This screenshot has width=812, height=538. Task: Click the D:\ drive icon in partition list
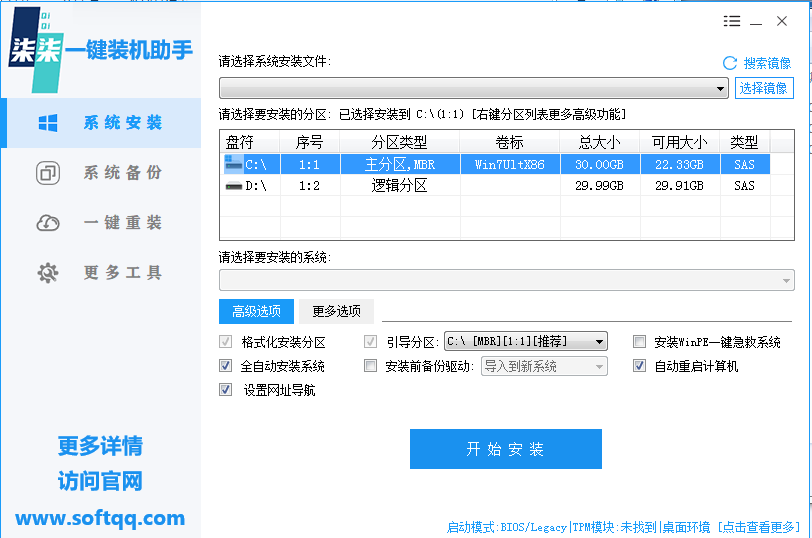(x=234, y=185)
